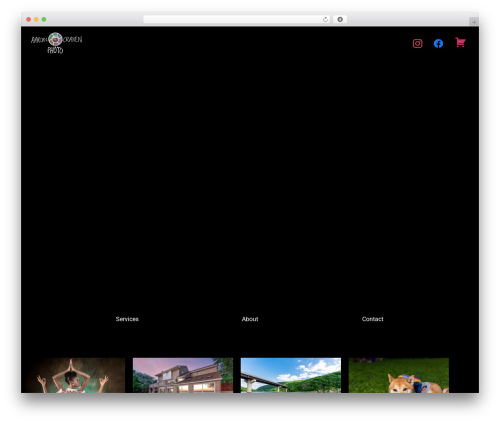Open the Contact page link

pos(372,319)
